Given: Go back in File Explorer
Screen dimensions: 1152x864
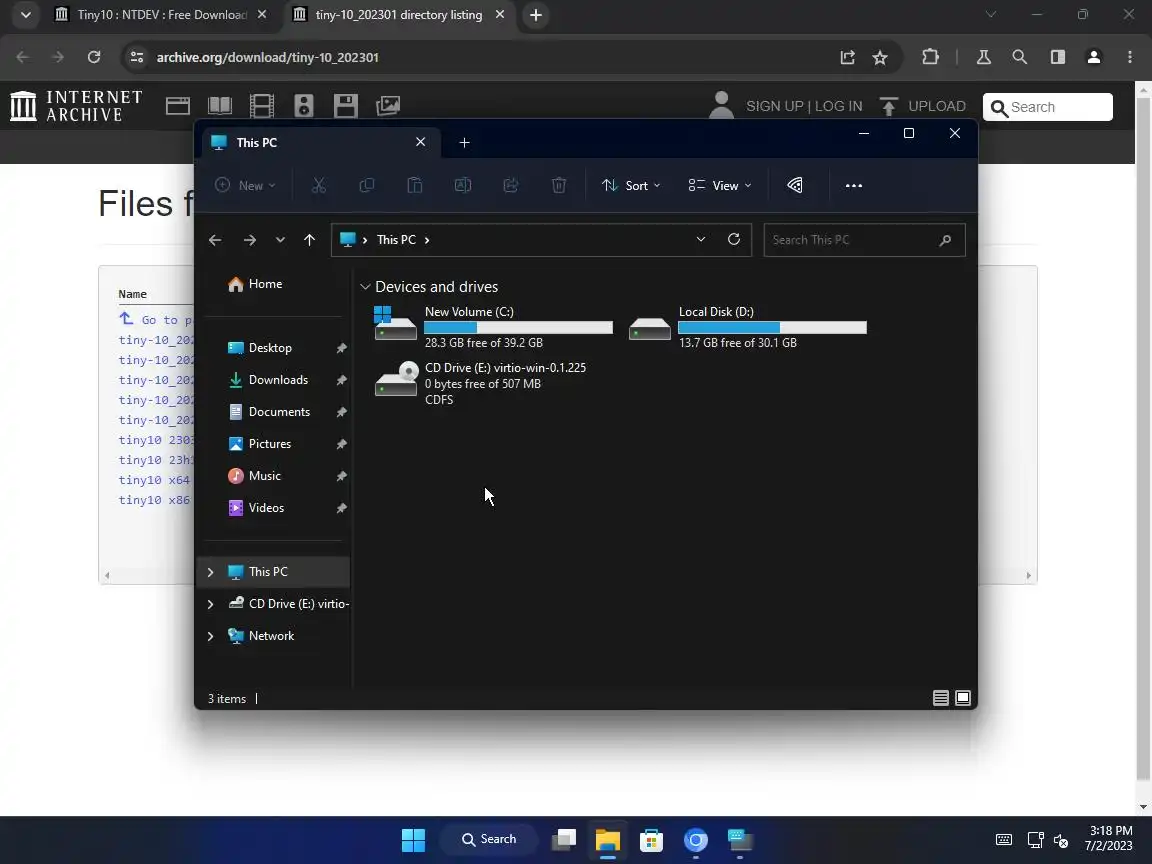Looking at the screenshot, I should point(215,240).
